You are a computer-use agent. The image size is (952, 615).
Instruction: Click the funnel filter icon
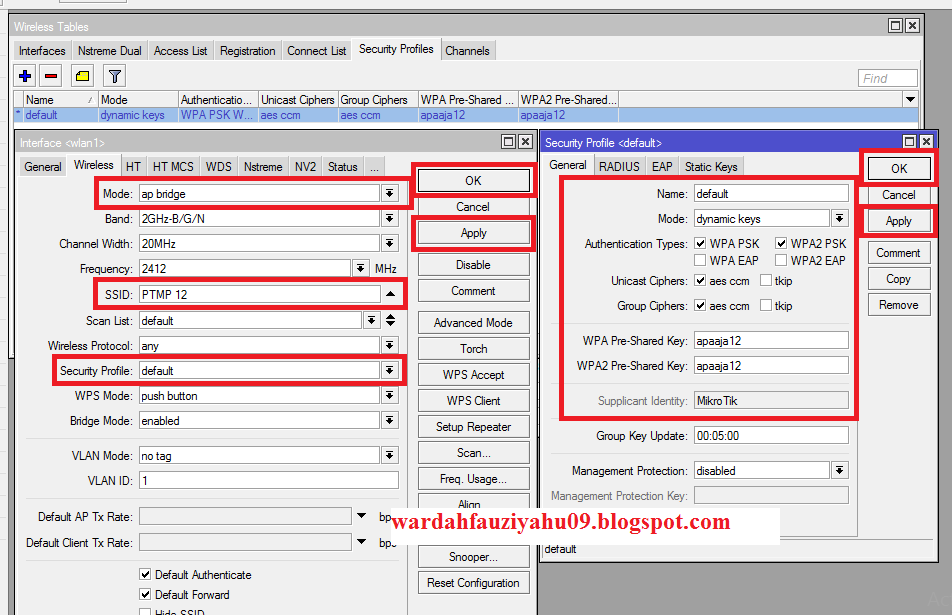click(114, 76)
